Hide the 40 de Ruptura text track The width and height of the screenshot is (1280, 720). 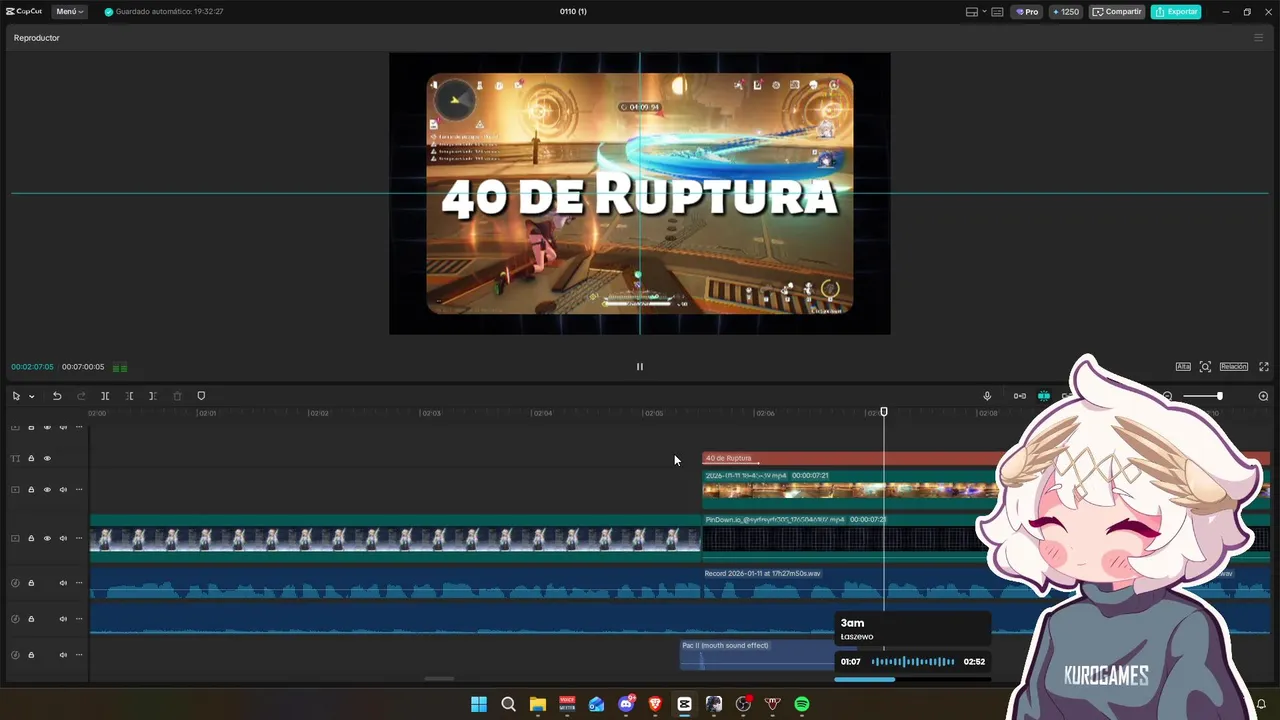click(47, 459)
